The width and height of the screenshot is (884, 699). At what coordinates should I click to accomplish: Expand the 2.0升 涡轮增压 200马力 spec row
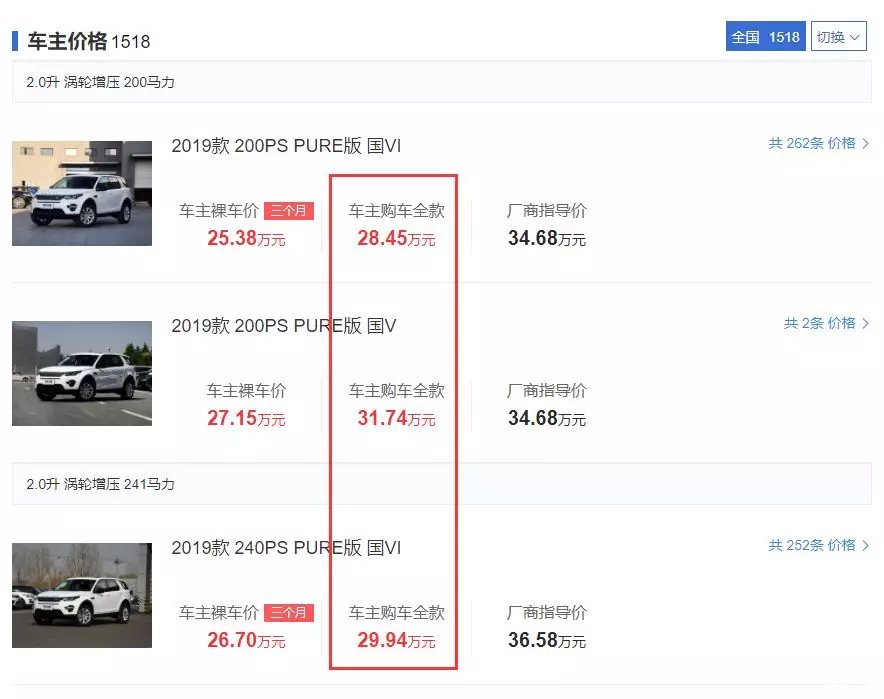click(x=100, y=83)
